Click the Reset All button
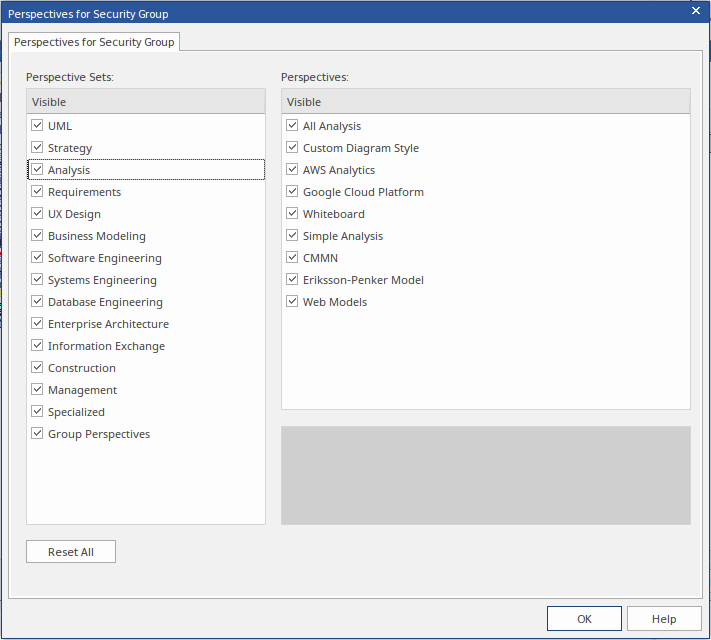711x640 pixels. tap(71, 552)
